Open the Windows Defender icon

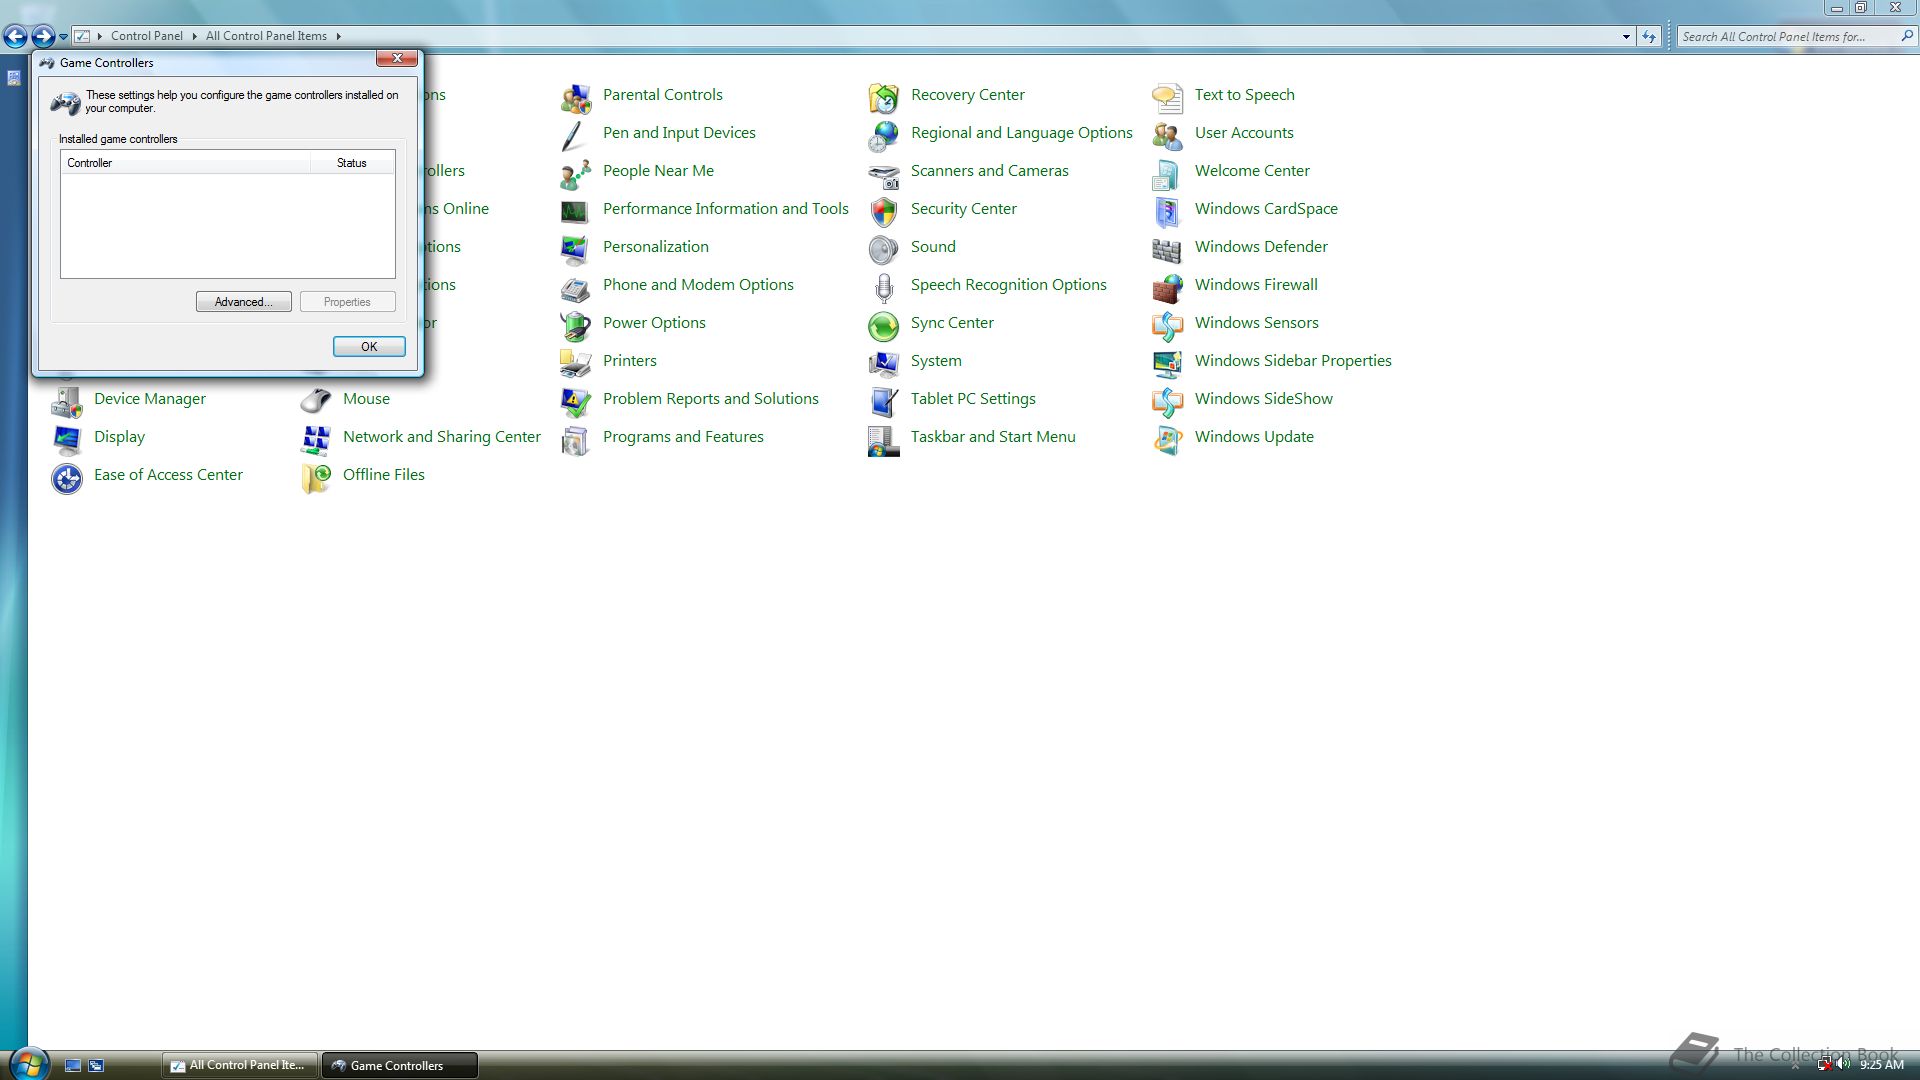tap(1167, 249)
